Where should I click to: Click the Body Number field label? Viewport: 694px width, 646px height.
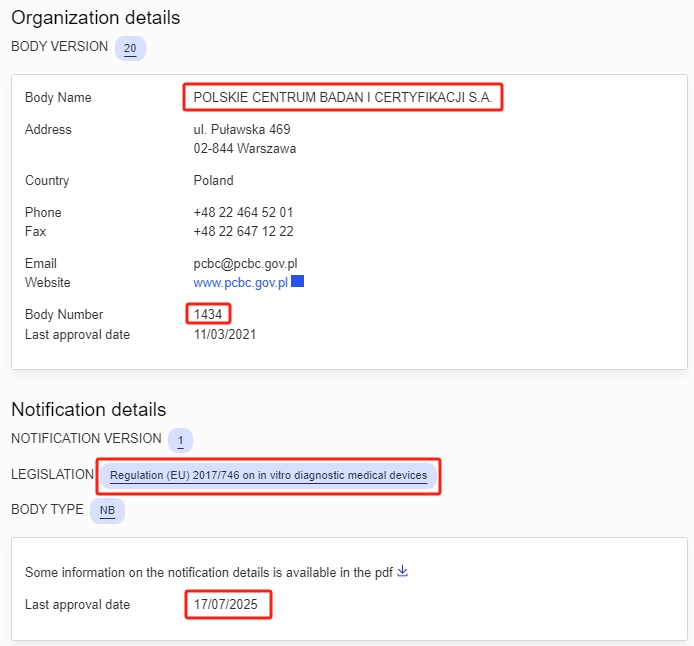[x=64, y=315]
